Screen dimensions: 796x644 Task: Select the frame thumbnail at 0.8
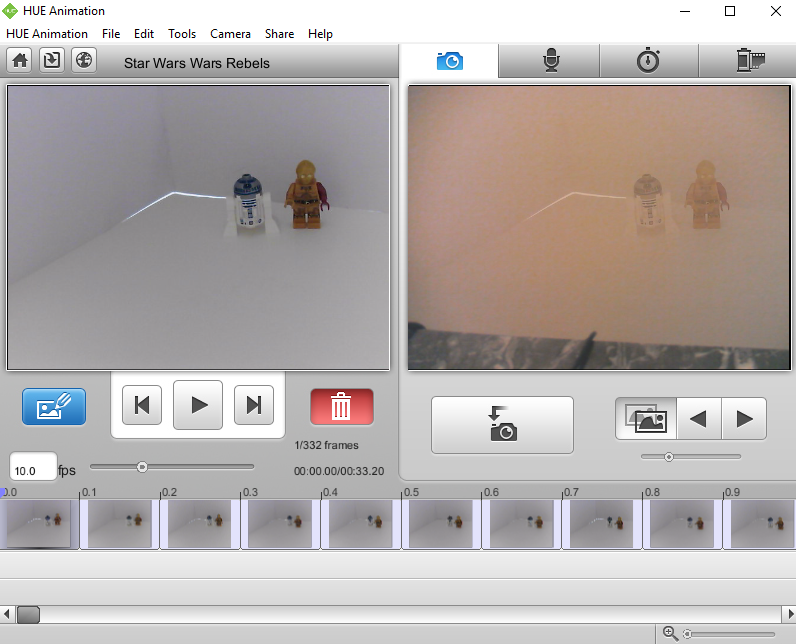point(682,524)
